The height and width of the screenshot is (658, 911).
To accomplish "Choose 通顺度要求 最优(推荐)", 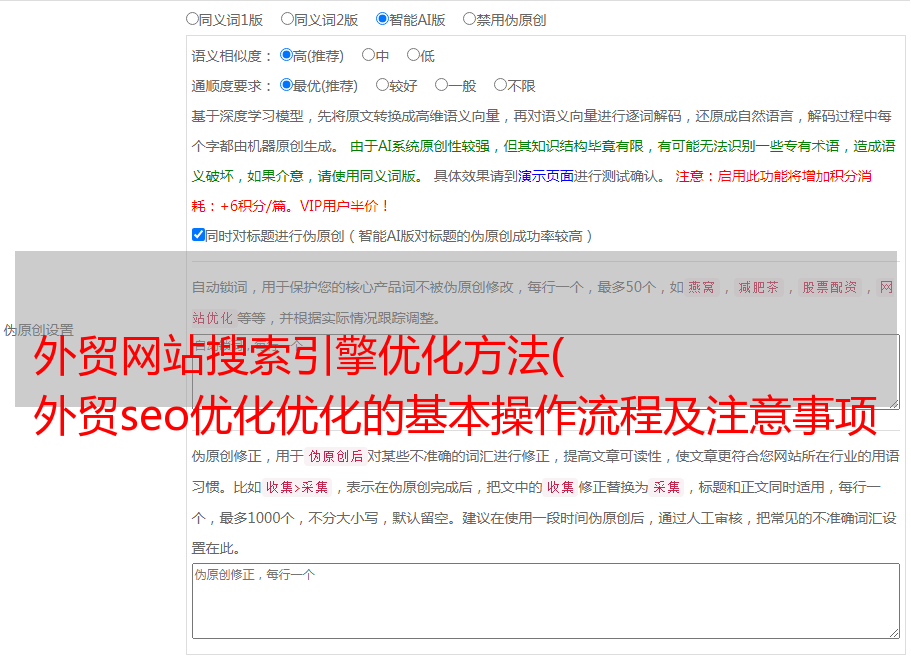I will [x=286, y=85].
